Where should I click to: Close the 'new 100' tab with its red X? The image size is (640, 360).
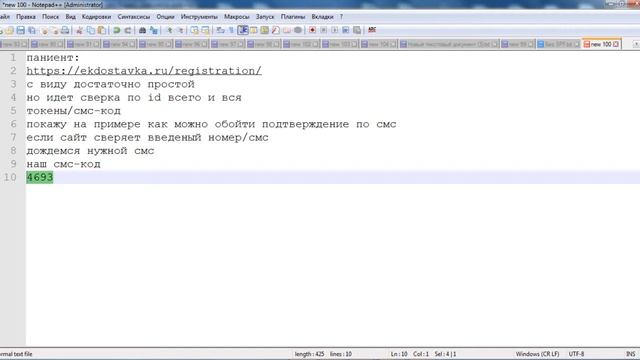pyautogui.click(x=616, y=44)
